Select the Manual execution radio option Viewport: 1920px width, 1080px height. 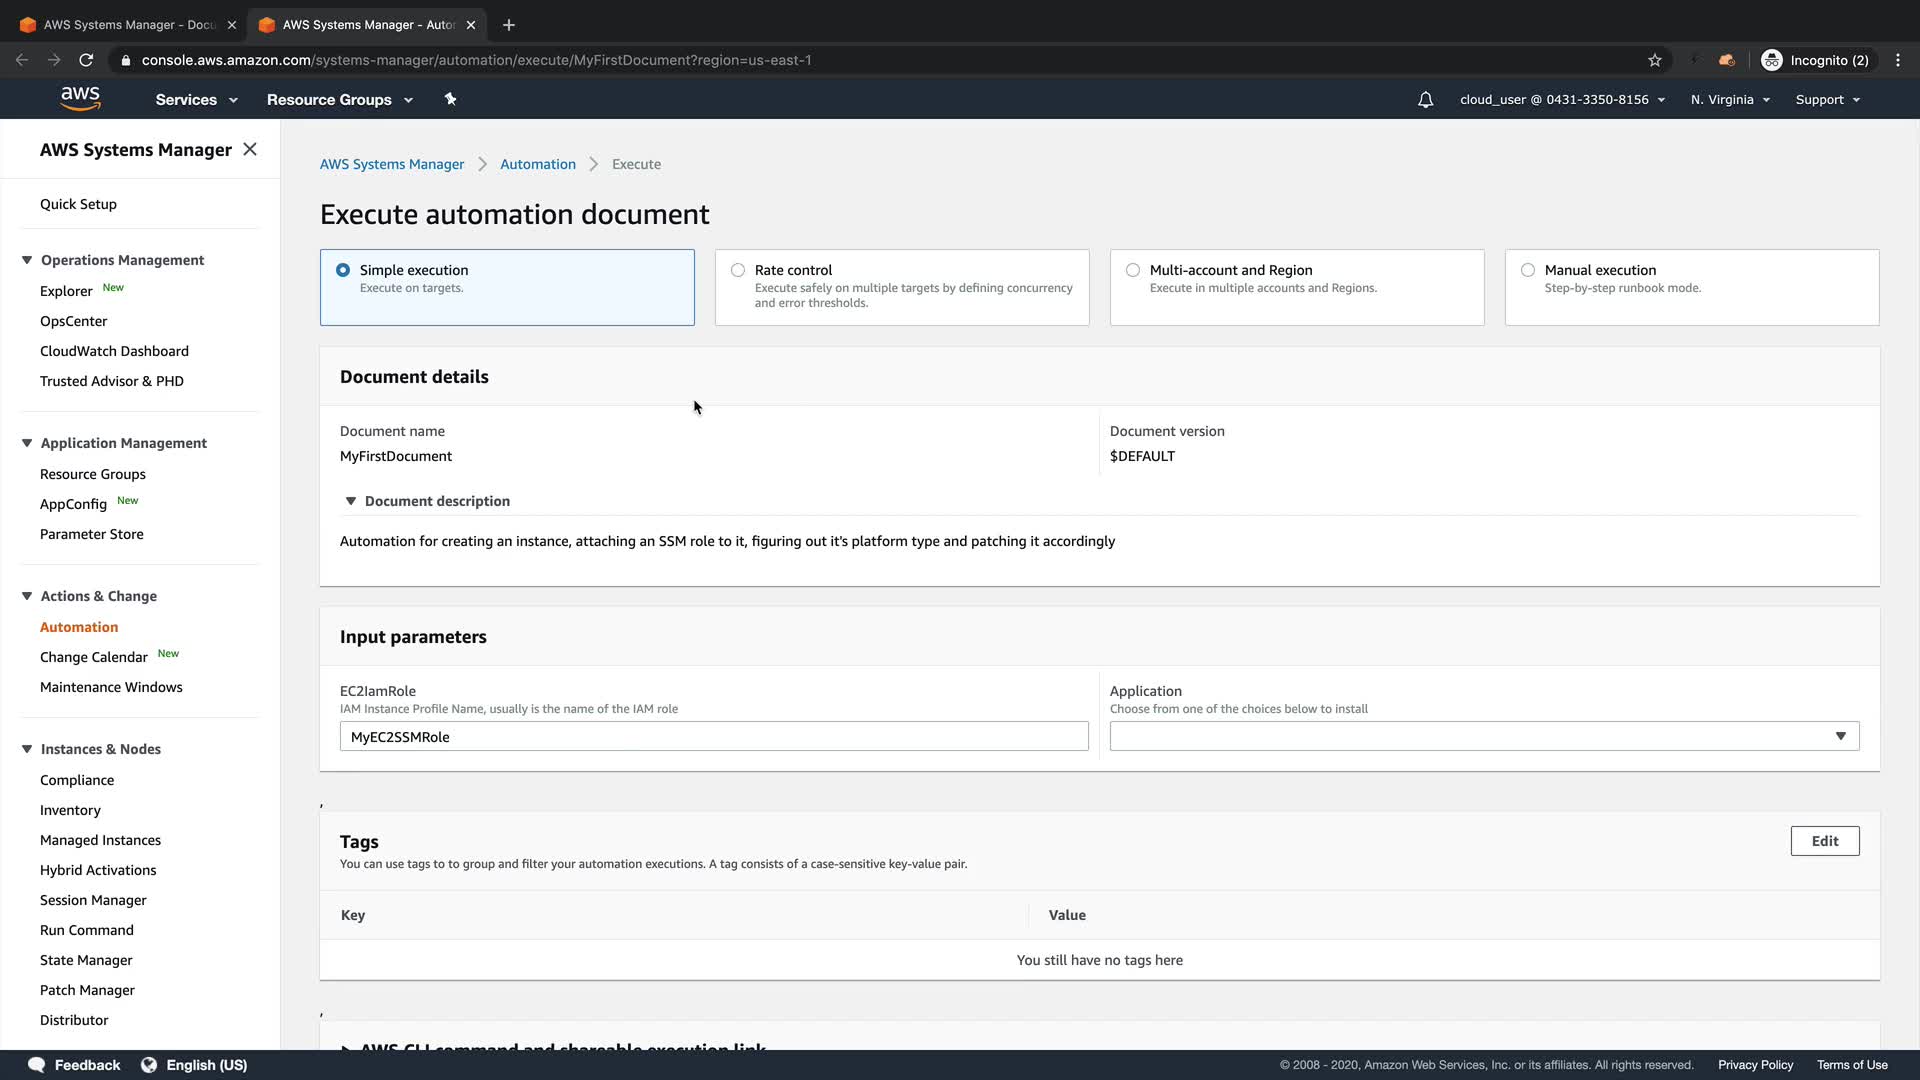[x=1528, y=270]
